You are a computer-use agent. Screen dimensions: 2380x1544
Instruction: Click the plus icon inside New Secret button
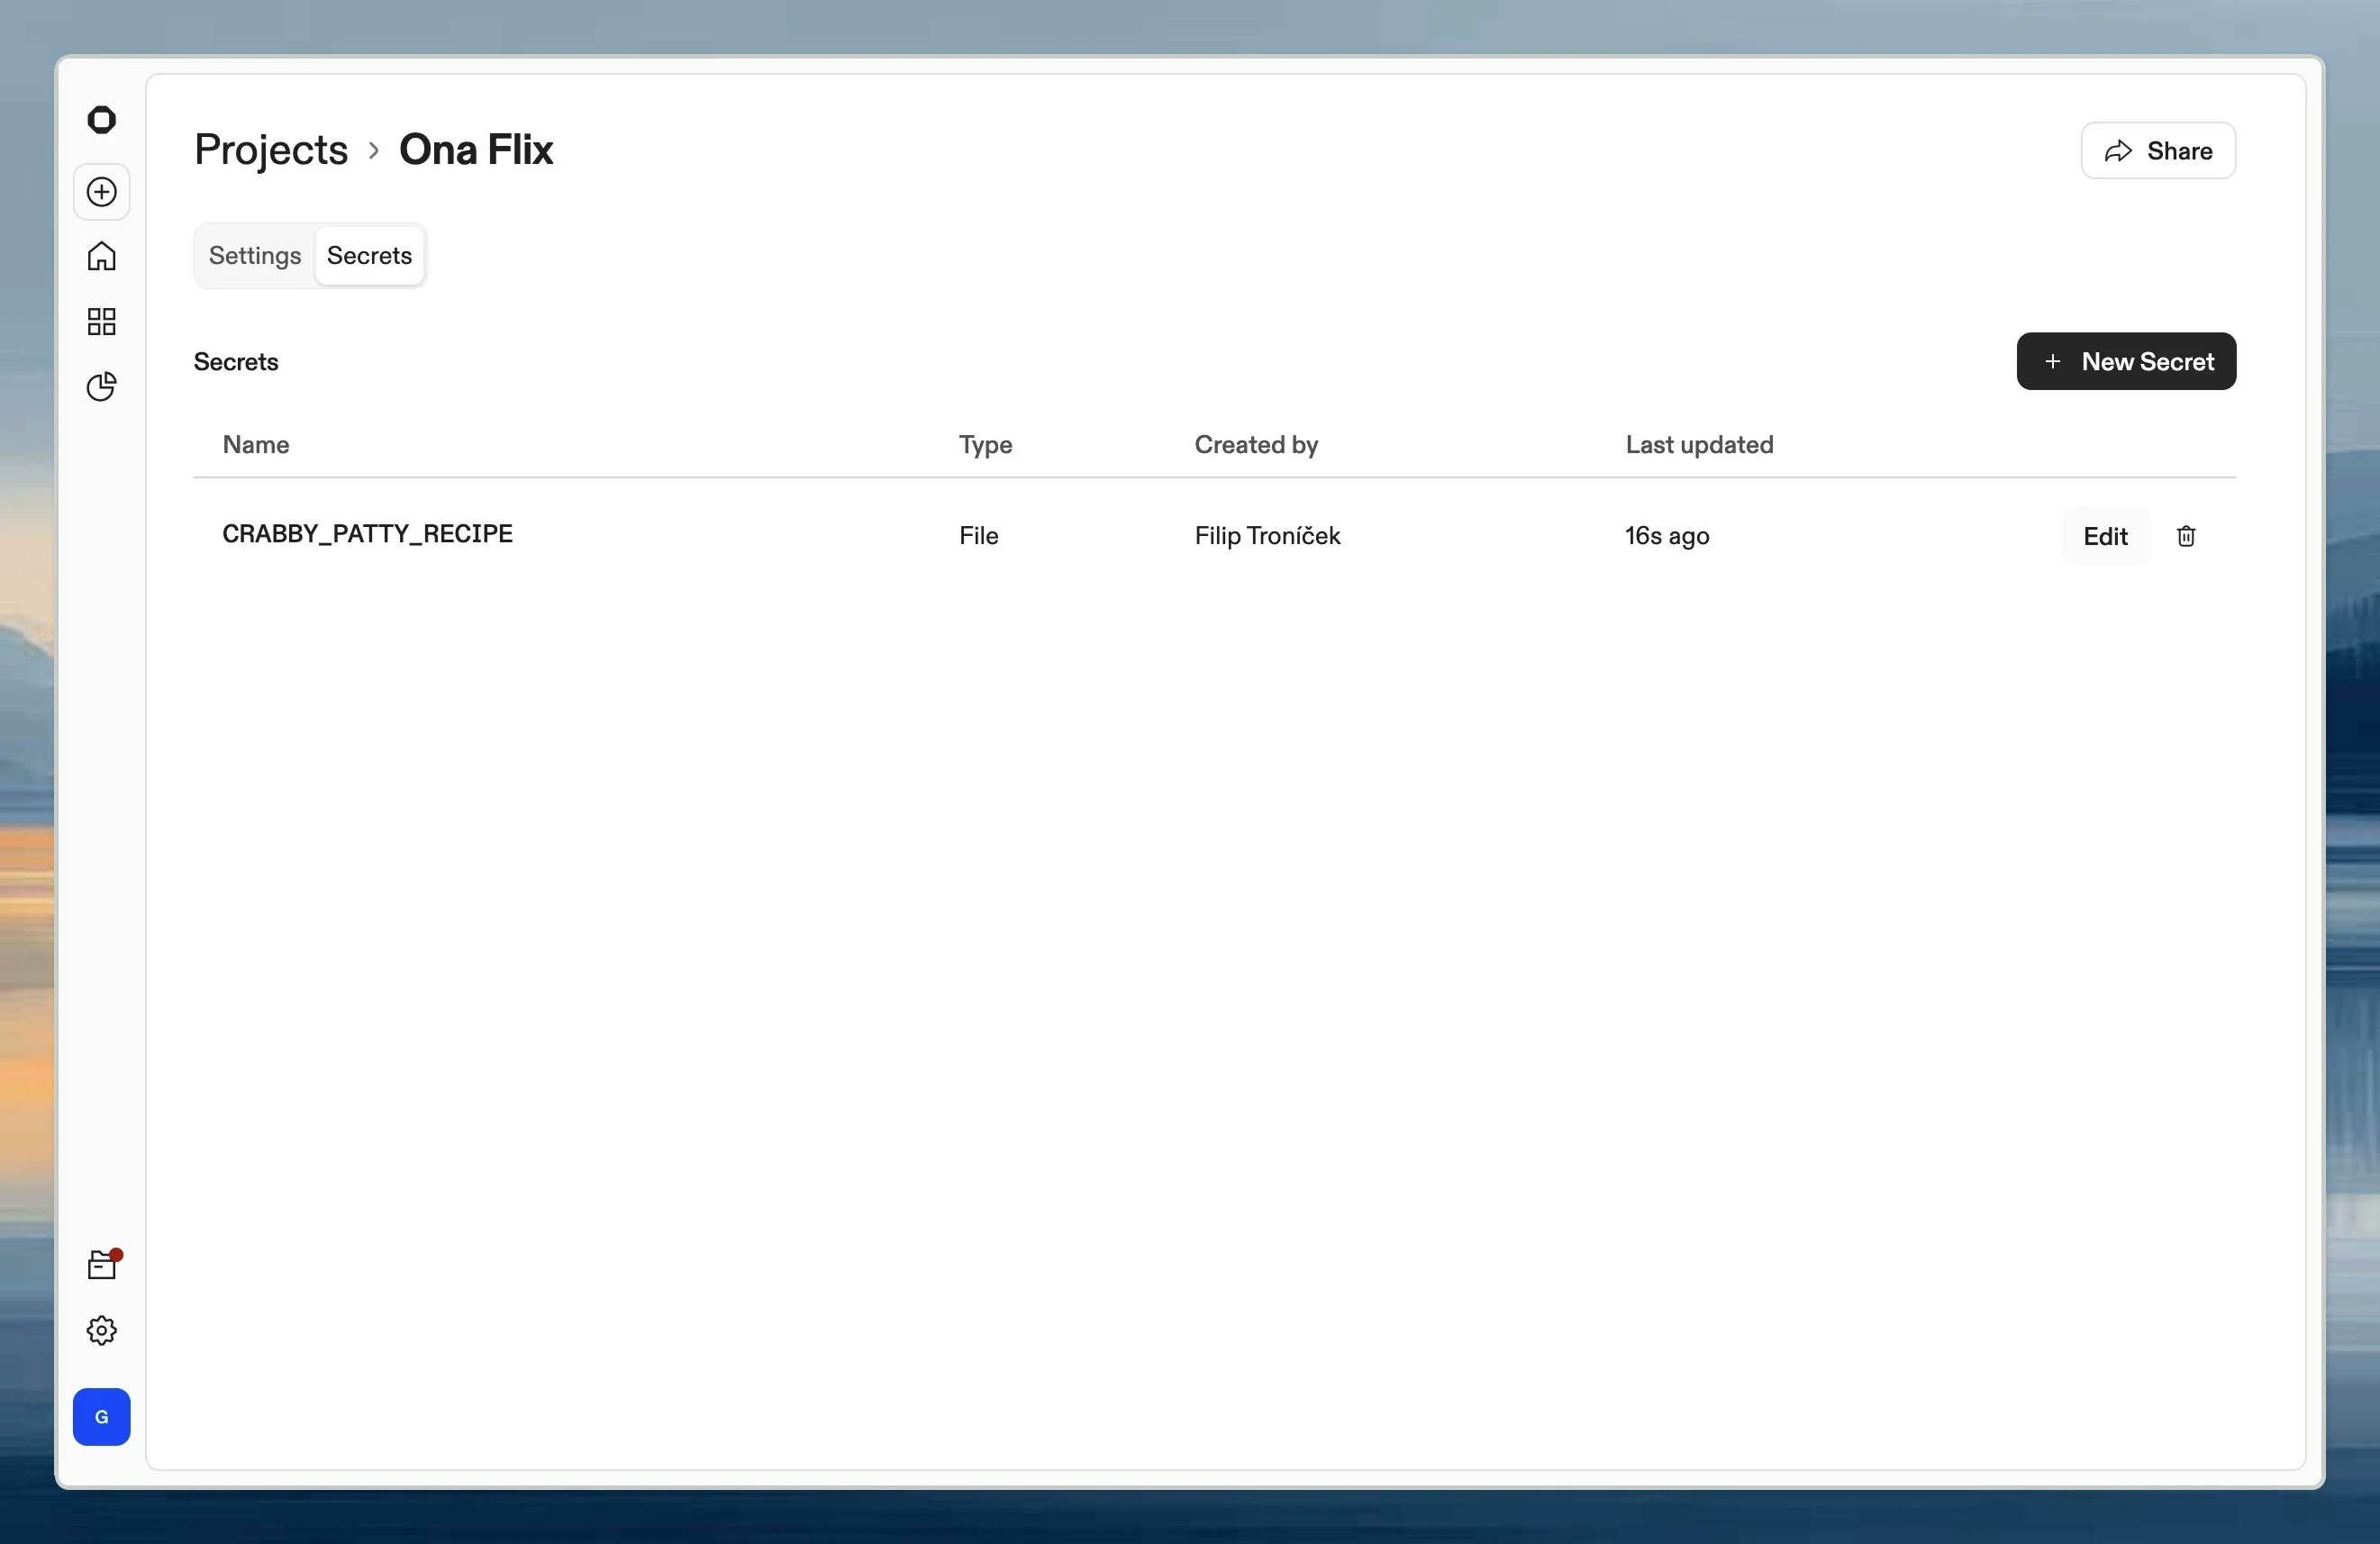(2052, 361)
